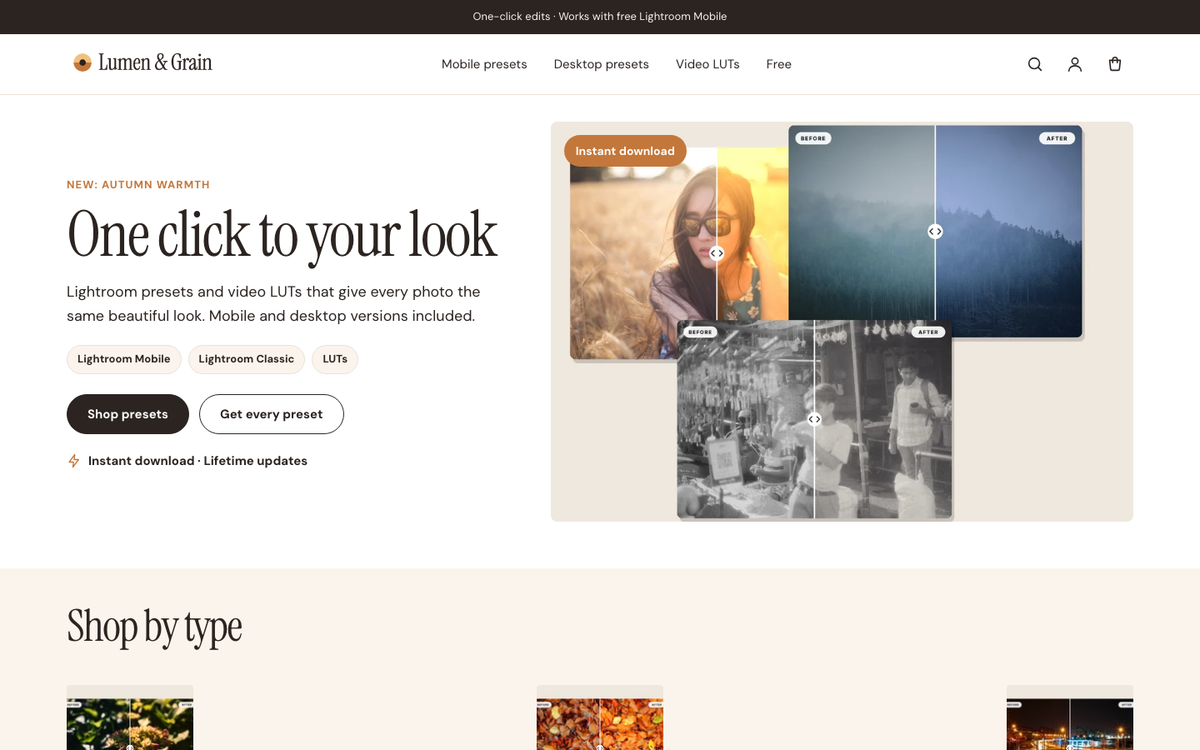Open the account profile icon
Screen dimensions: 1200x750
pos(1075,64)
